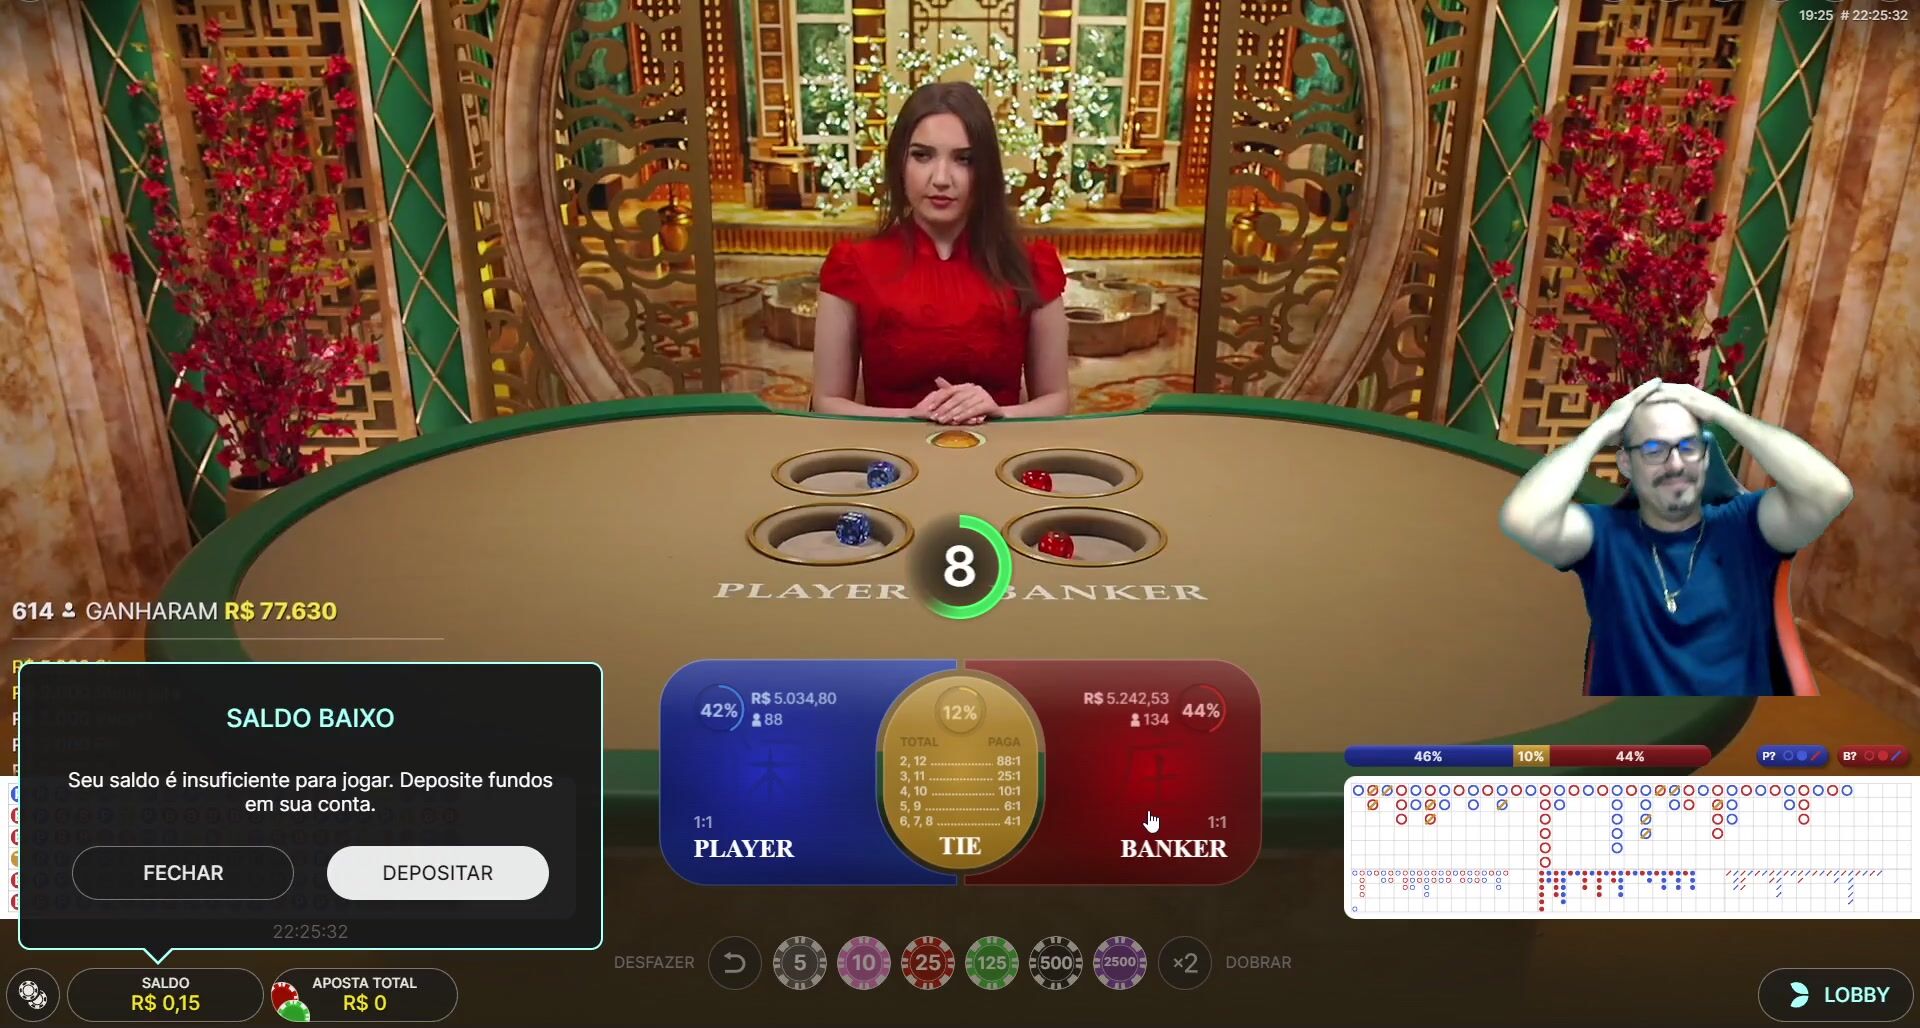The height and width of the screenshot is (1028, 1920).
Task: Go back to the LOBBY
Action: click(x=1838, y=995)
